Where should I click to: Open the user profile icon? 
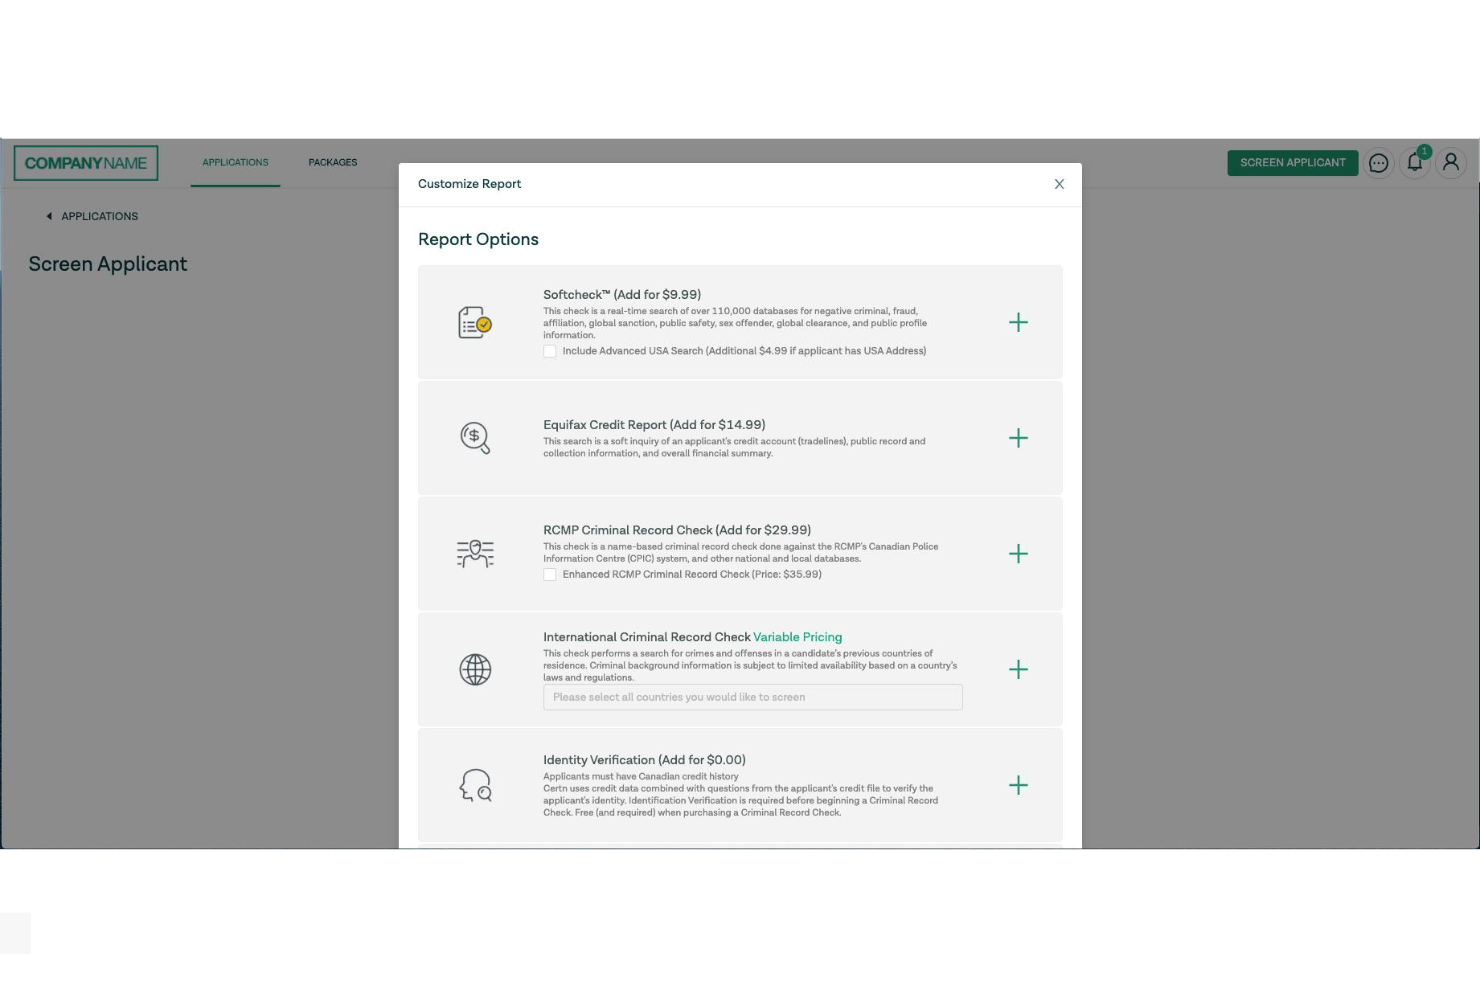click(x=1451, y=162)
